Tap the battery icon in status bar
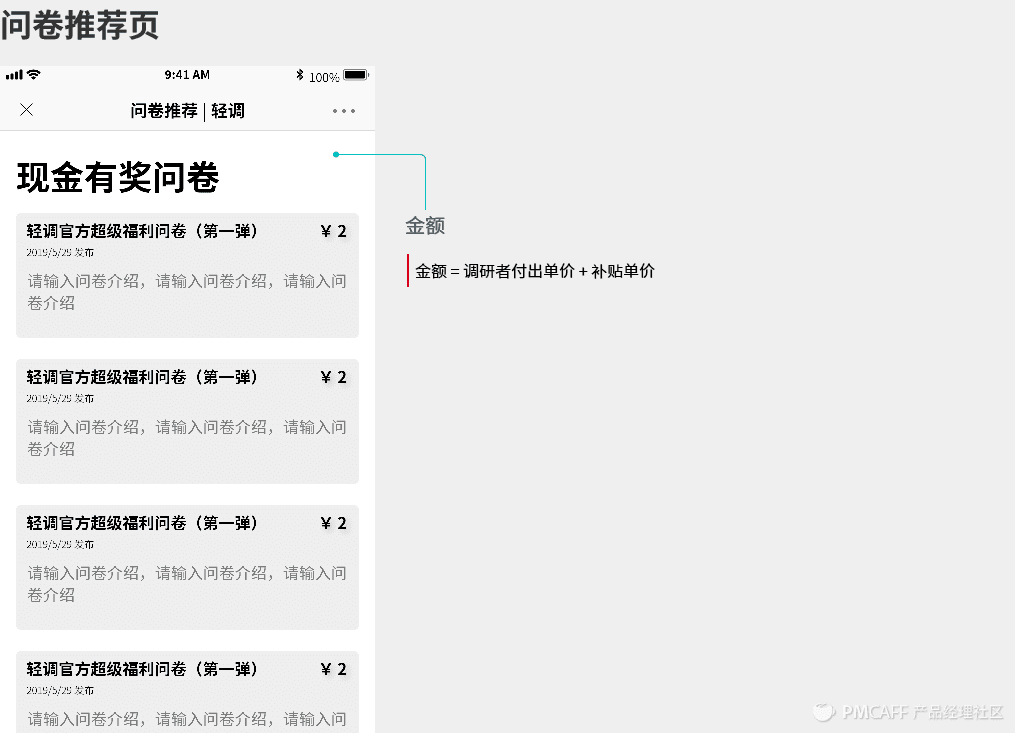The width and height of the screenshot is (1015, 733). pyautogui.click(x=356, y=75)
